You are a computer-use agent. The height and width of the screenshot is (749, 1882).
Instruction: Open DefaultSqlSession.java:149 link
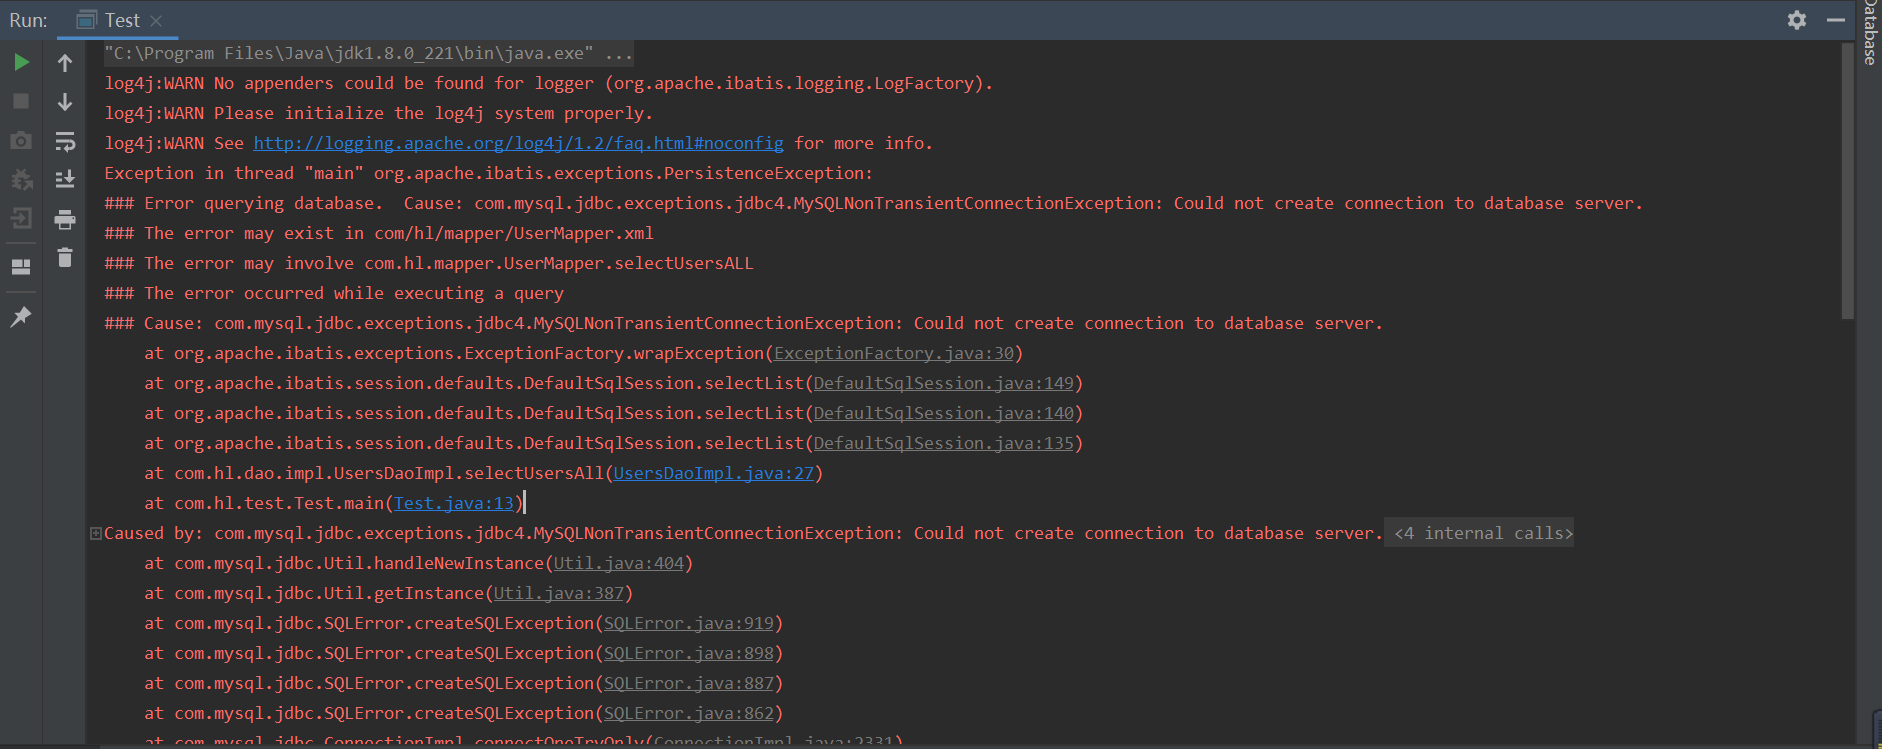[944, 383]
